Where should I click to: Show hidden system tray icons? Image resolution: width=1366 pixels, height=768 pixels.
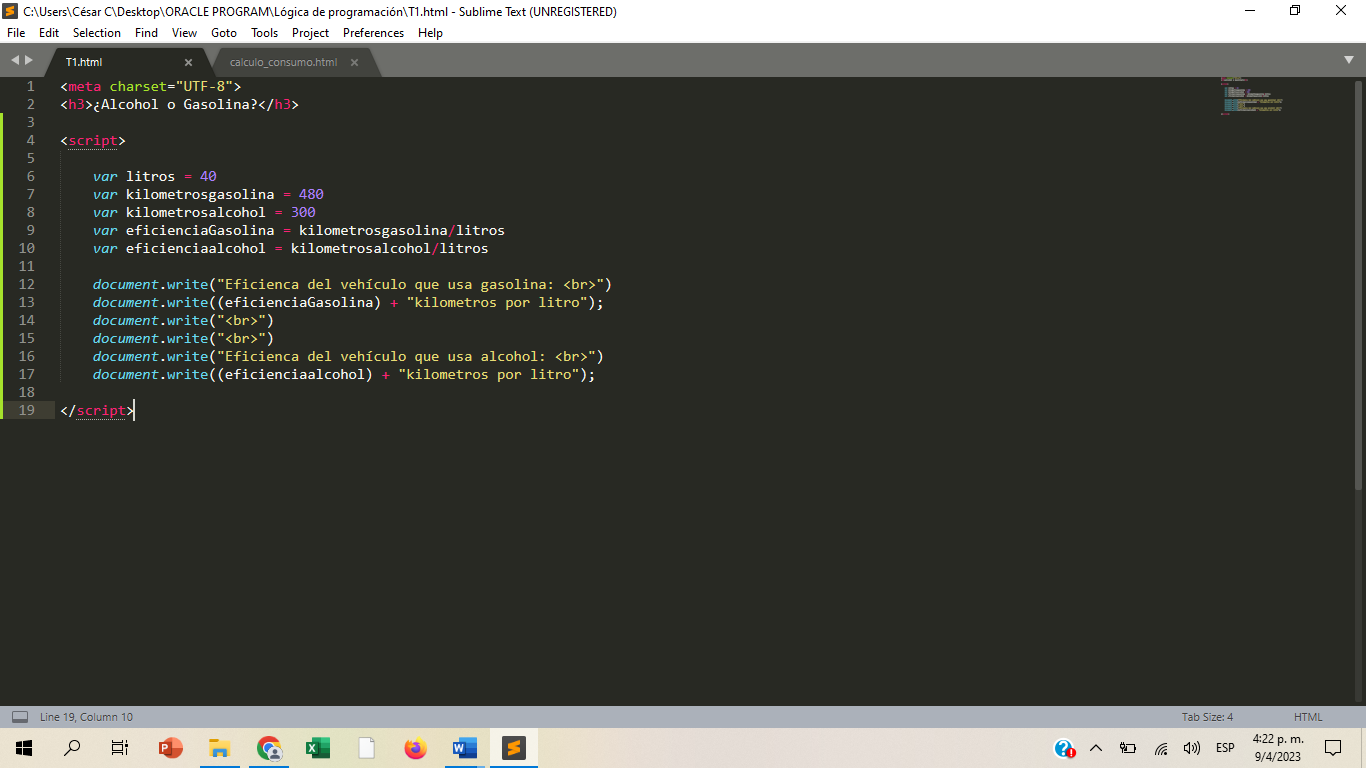pyautogui.click(x=1096, y=748)
